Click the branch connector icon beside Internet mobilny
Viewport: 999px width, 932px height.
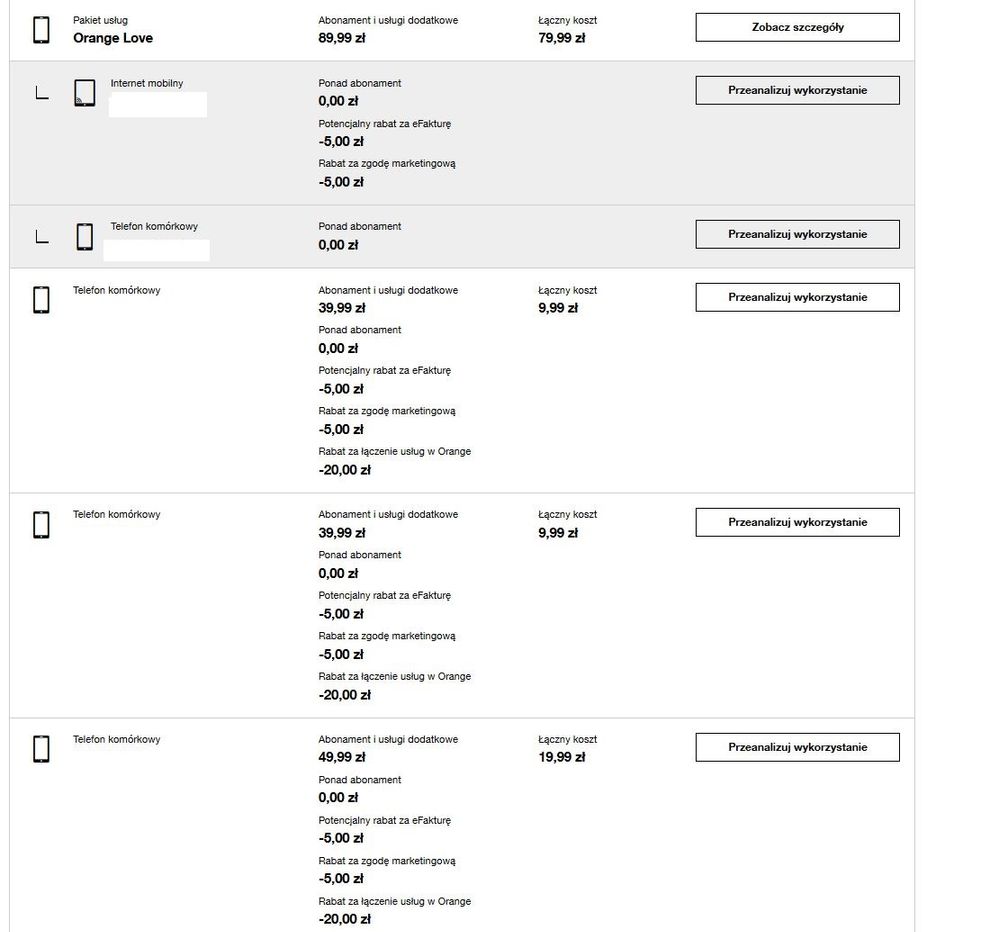(41, 96)
